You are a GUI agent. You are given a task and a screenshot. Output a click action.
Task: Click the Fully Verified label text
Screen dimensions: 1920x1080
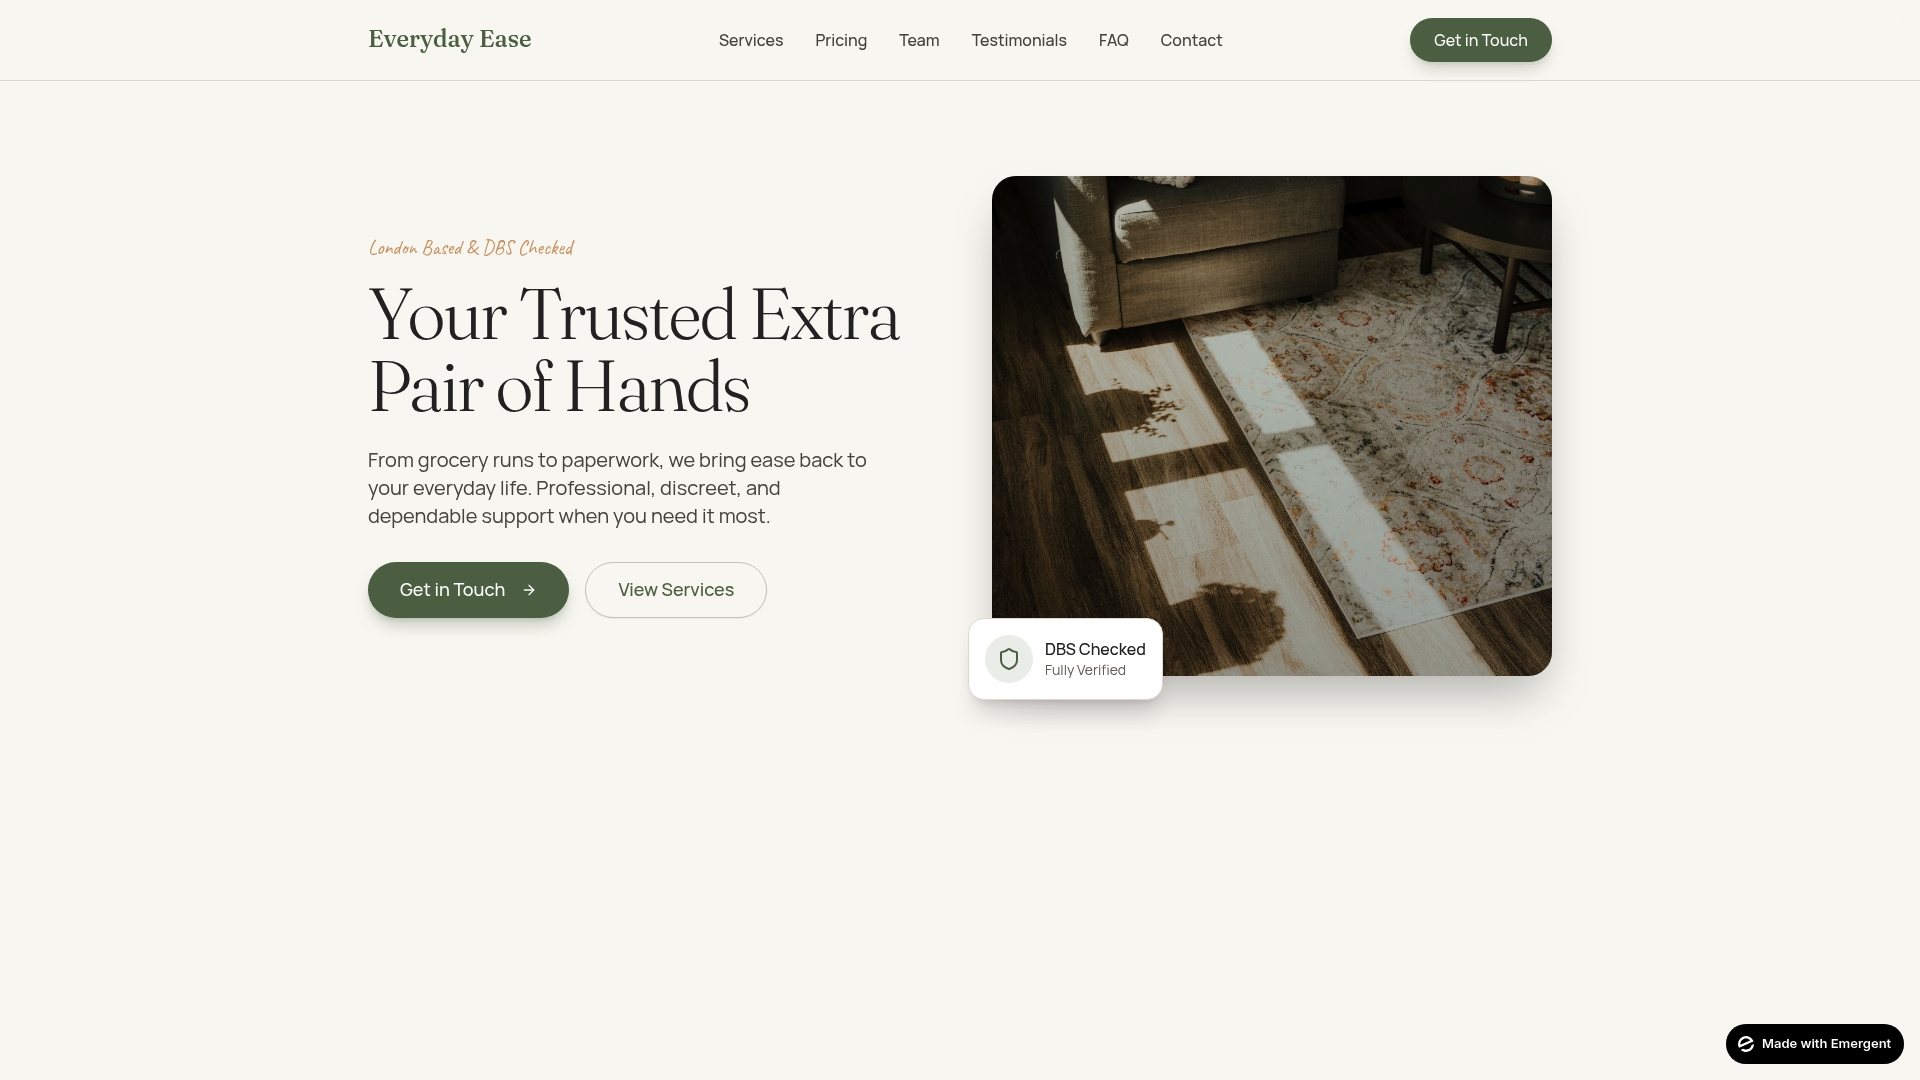point(1085,671)
